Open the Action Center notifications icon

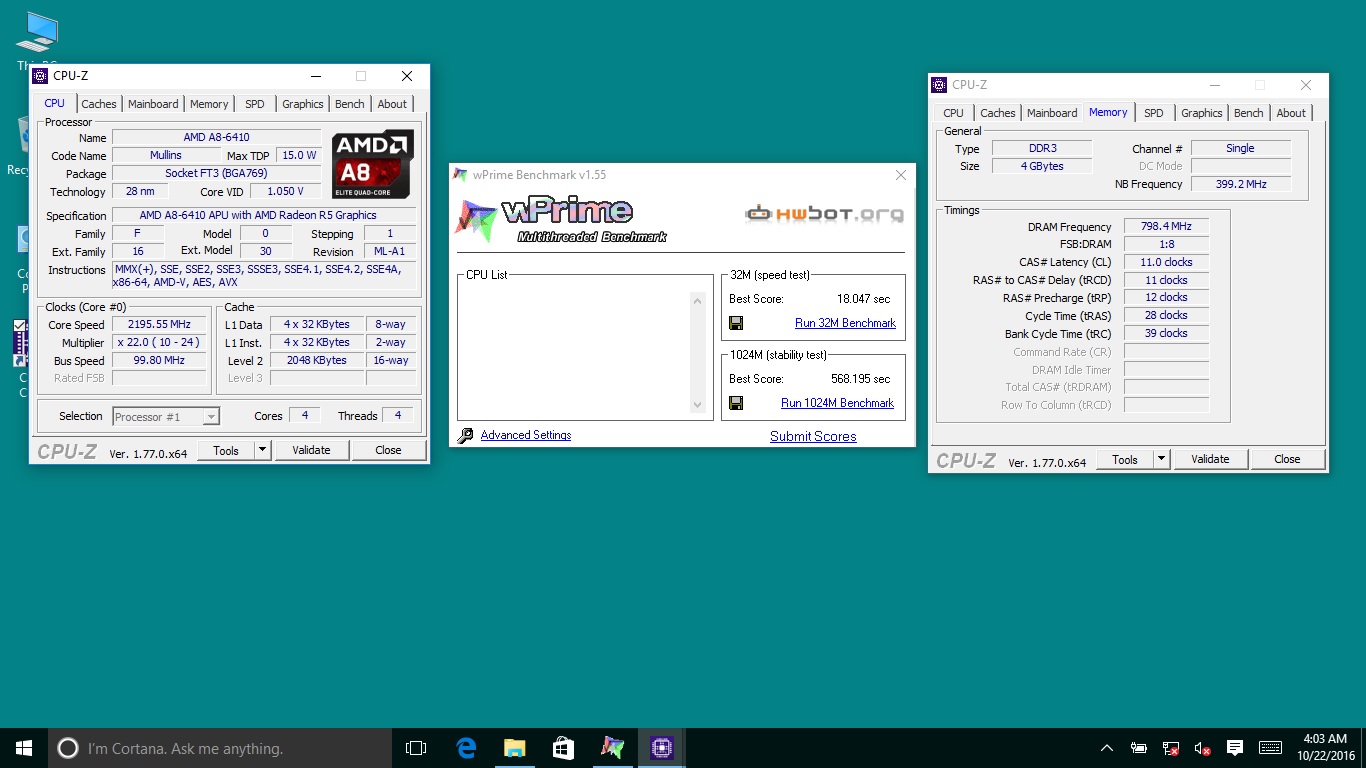(1235, 748)
